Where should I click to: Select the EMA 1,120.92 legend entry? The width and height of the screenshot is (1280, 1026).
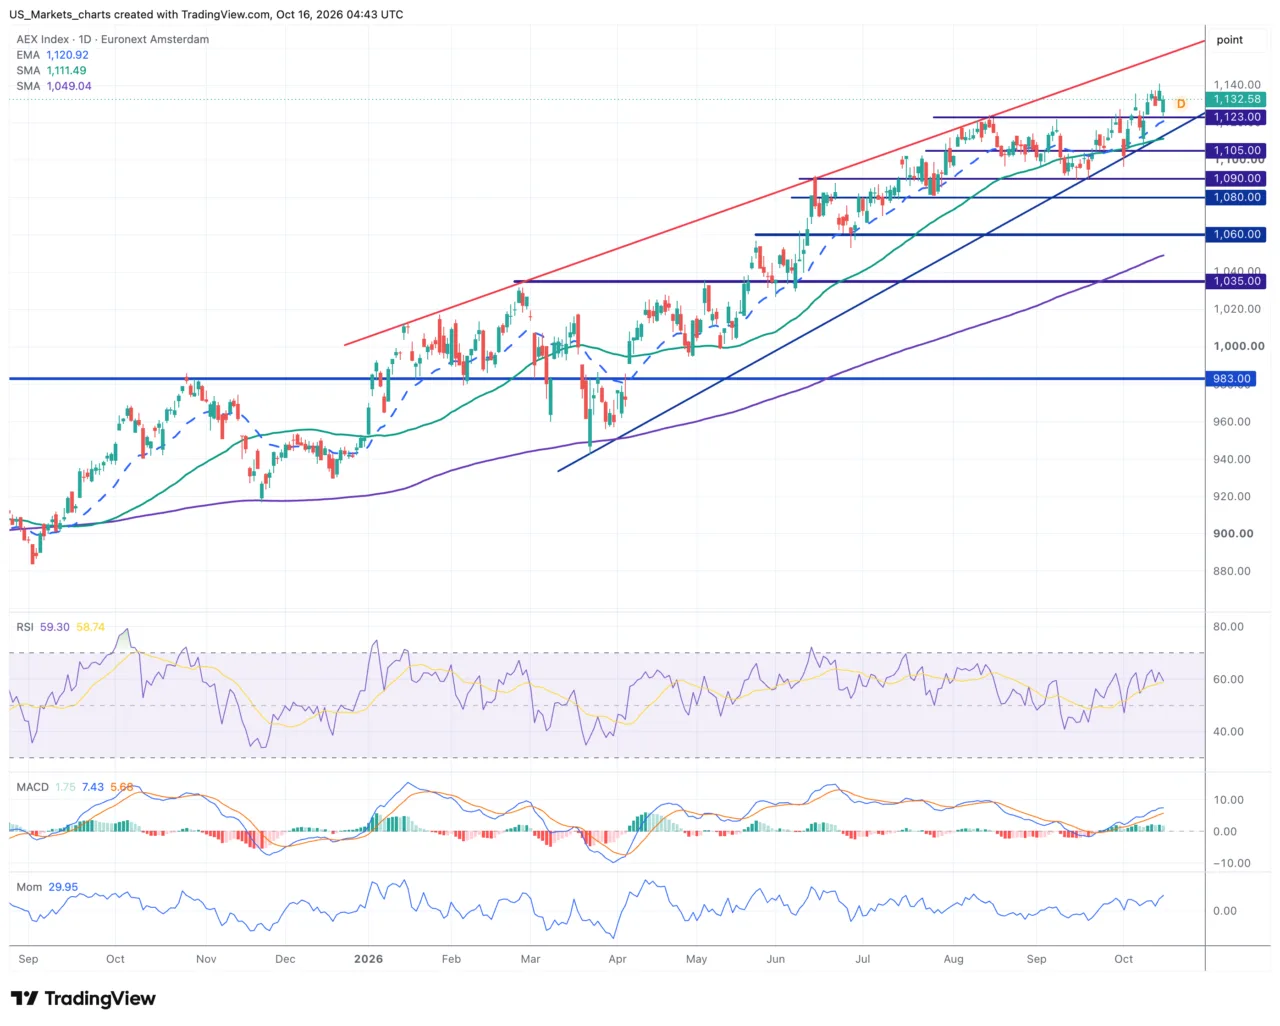pos(52,55)
